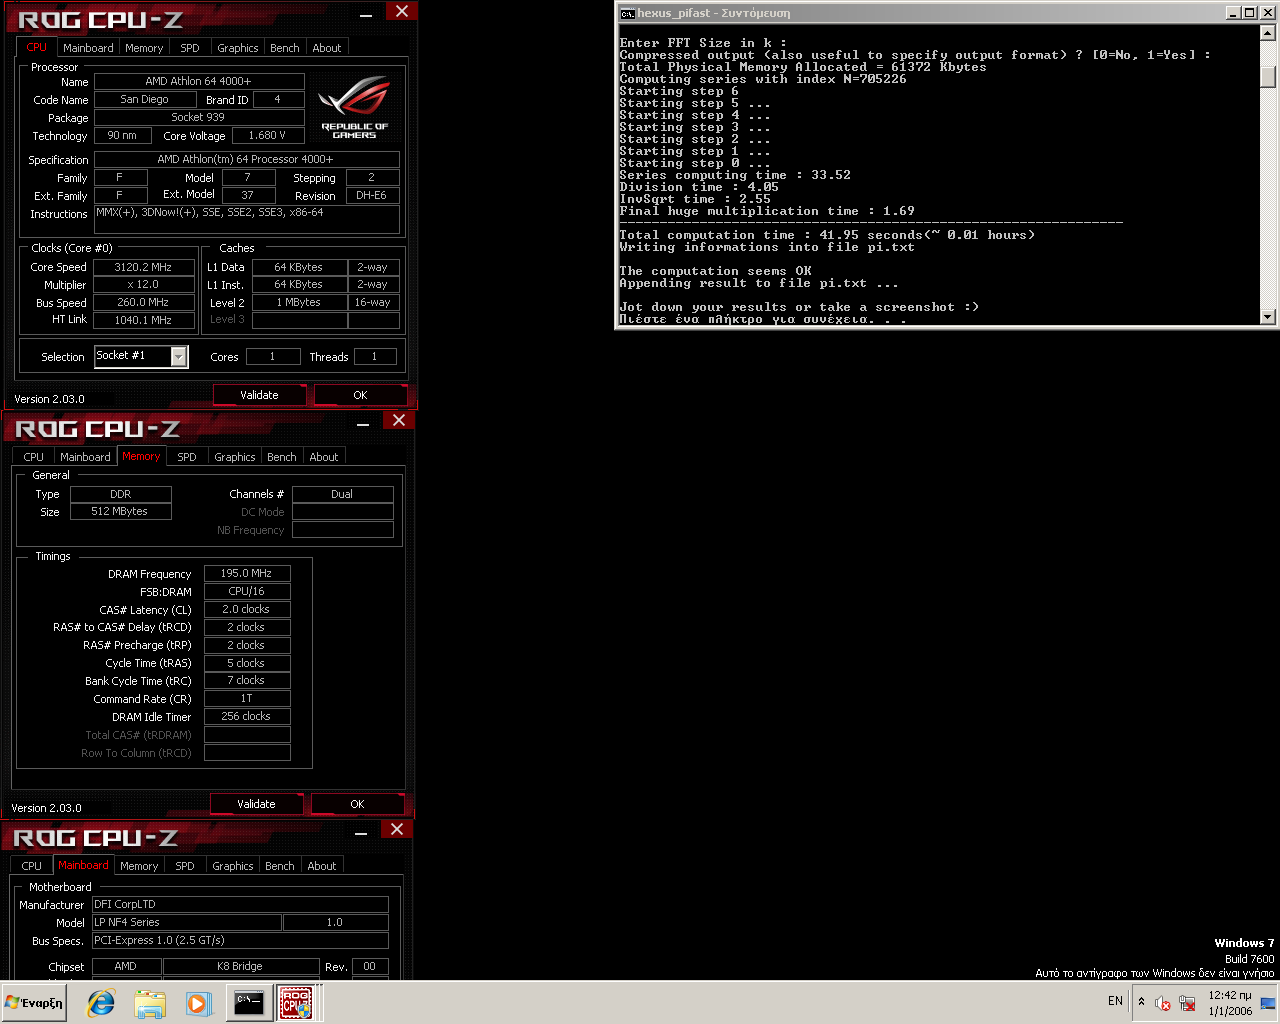This screenshot has width=1280, height=1024.
Task: Click the Bus Speed value 260.0 MHz
Action: [143, 302]
